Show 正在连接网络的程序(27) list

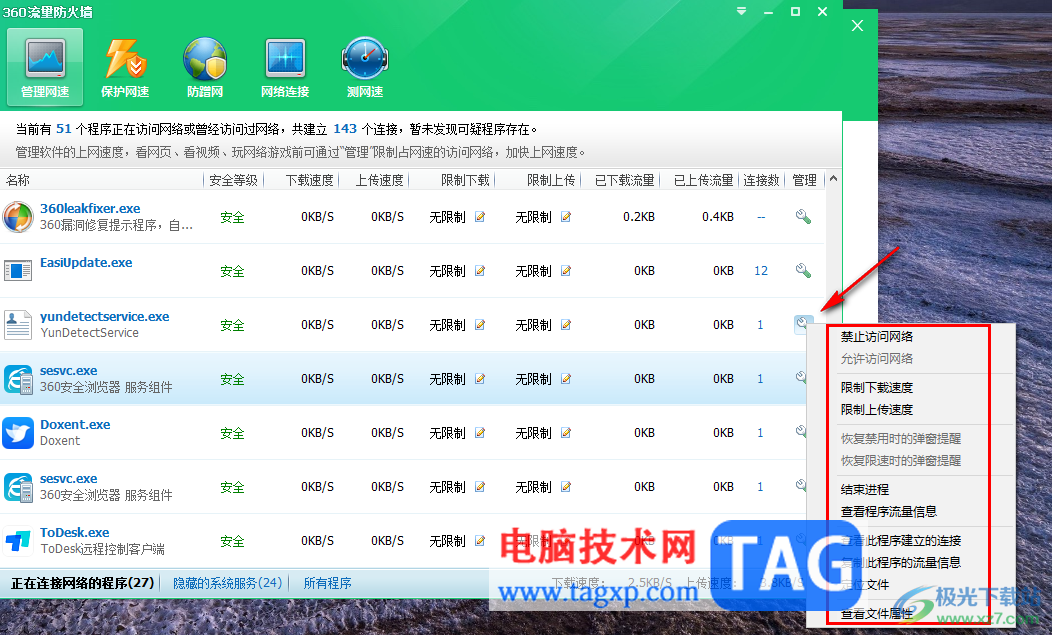pos(83,583)
